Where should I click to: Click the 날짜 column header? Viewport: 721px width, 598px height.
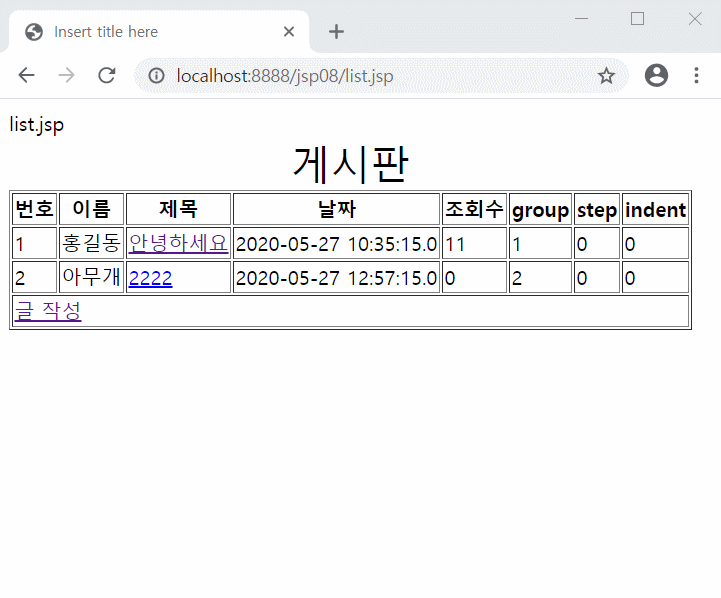click(x=337, y=209)
